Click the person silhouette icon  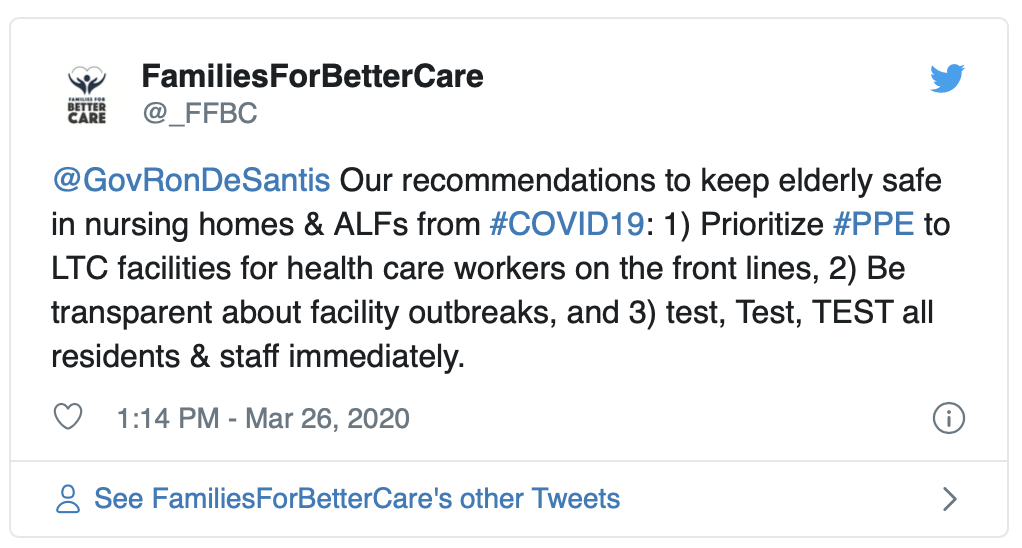[x=68, y=498]
